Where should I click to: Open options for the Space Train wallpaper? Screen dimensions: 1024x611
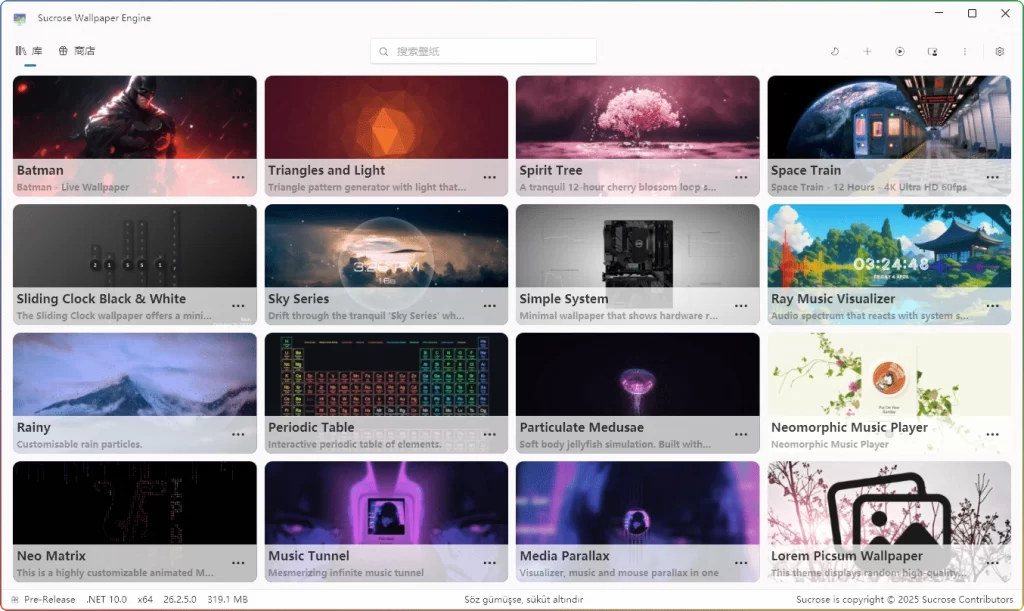pyautogui.click(x=992, y=177)
